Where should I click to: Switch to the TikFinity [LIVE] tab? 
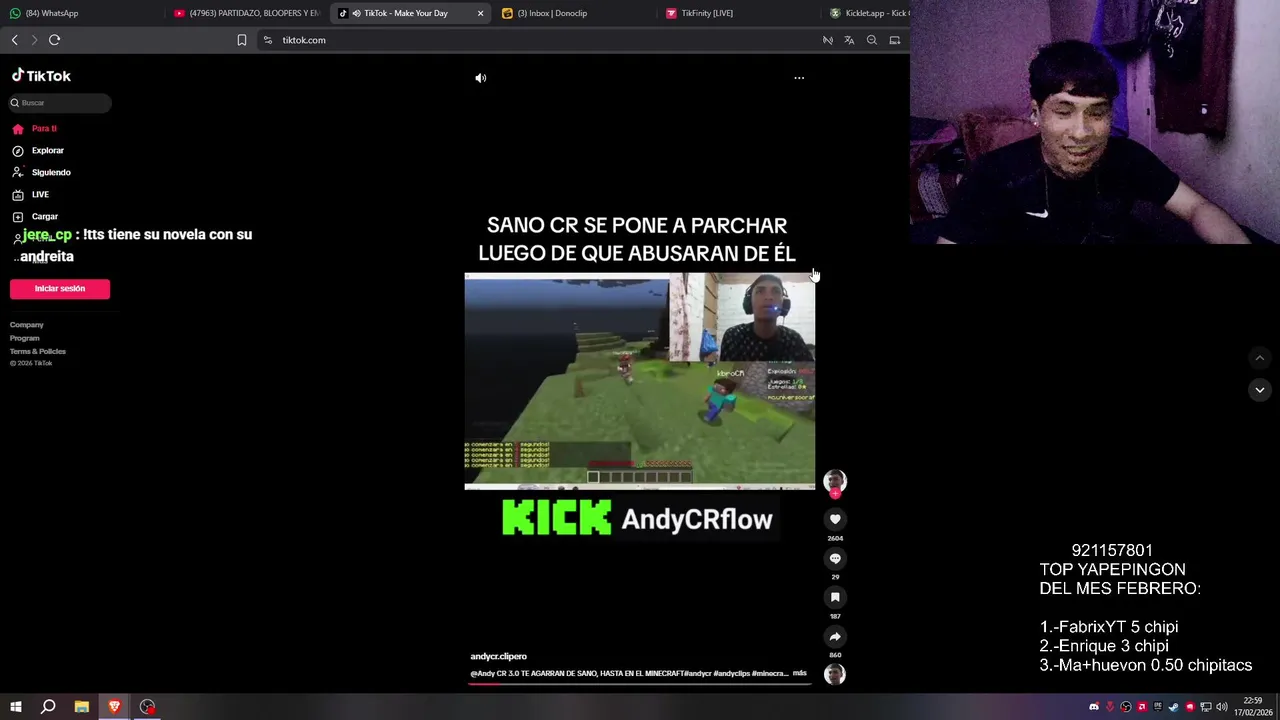(740, 13)
